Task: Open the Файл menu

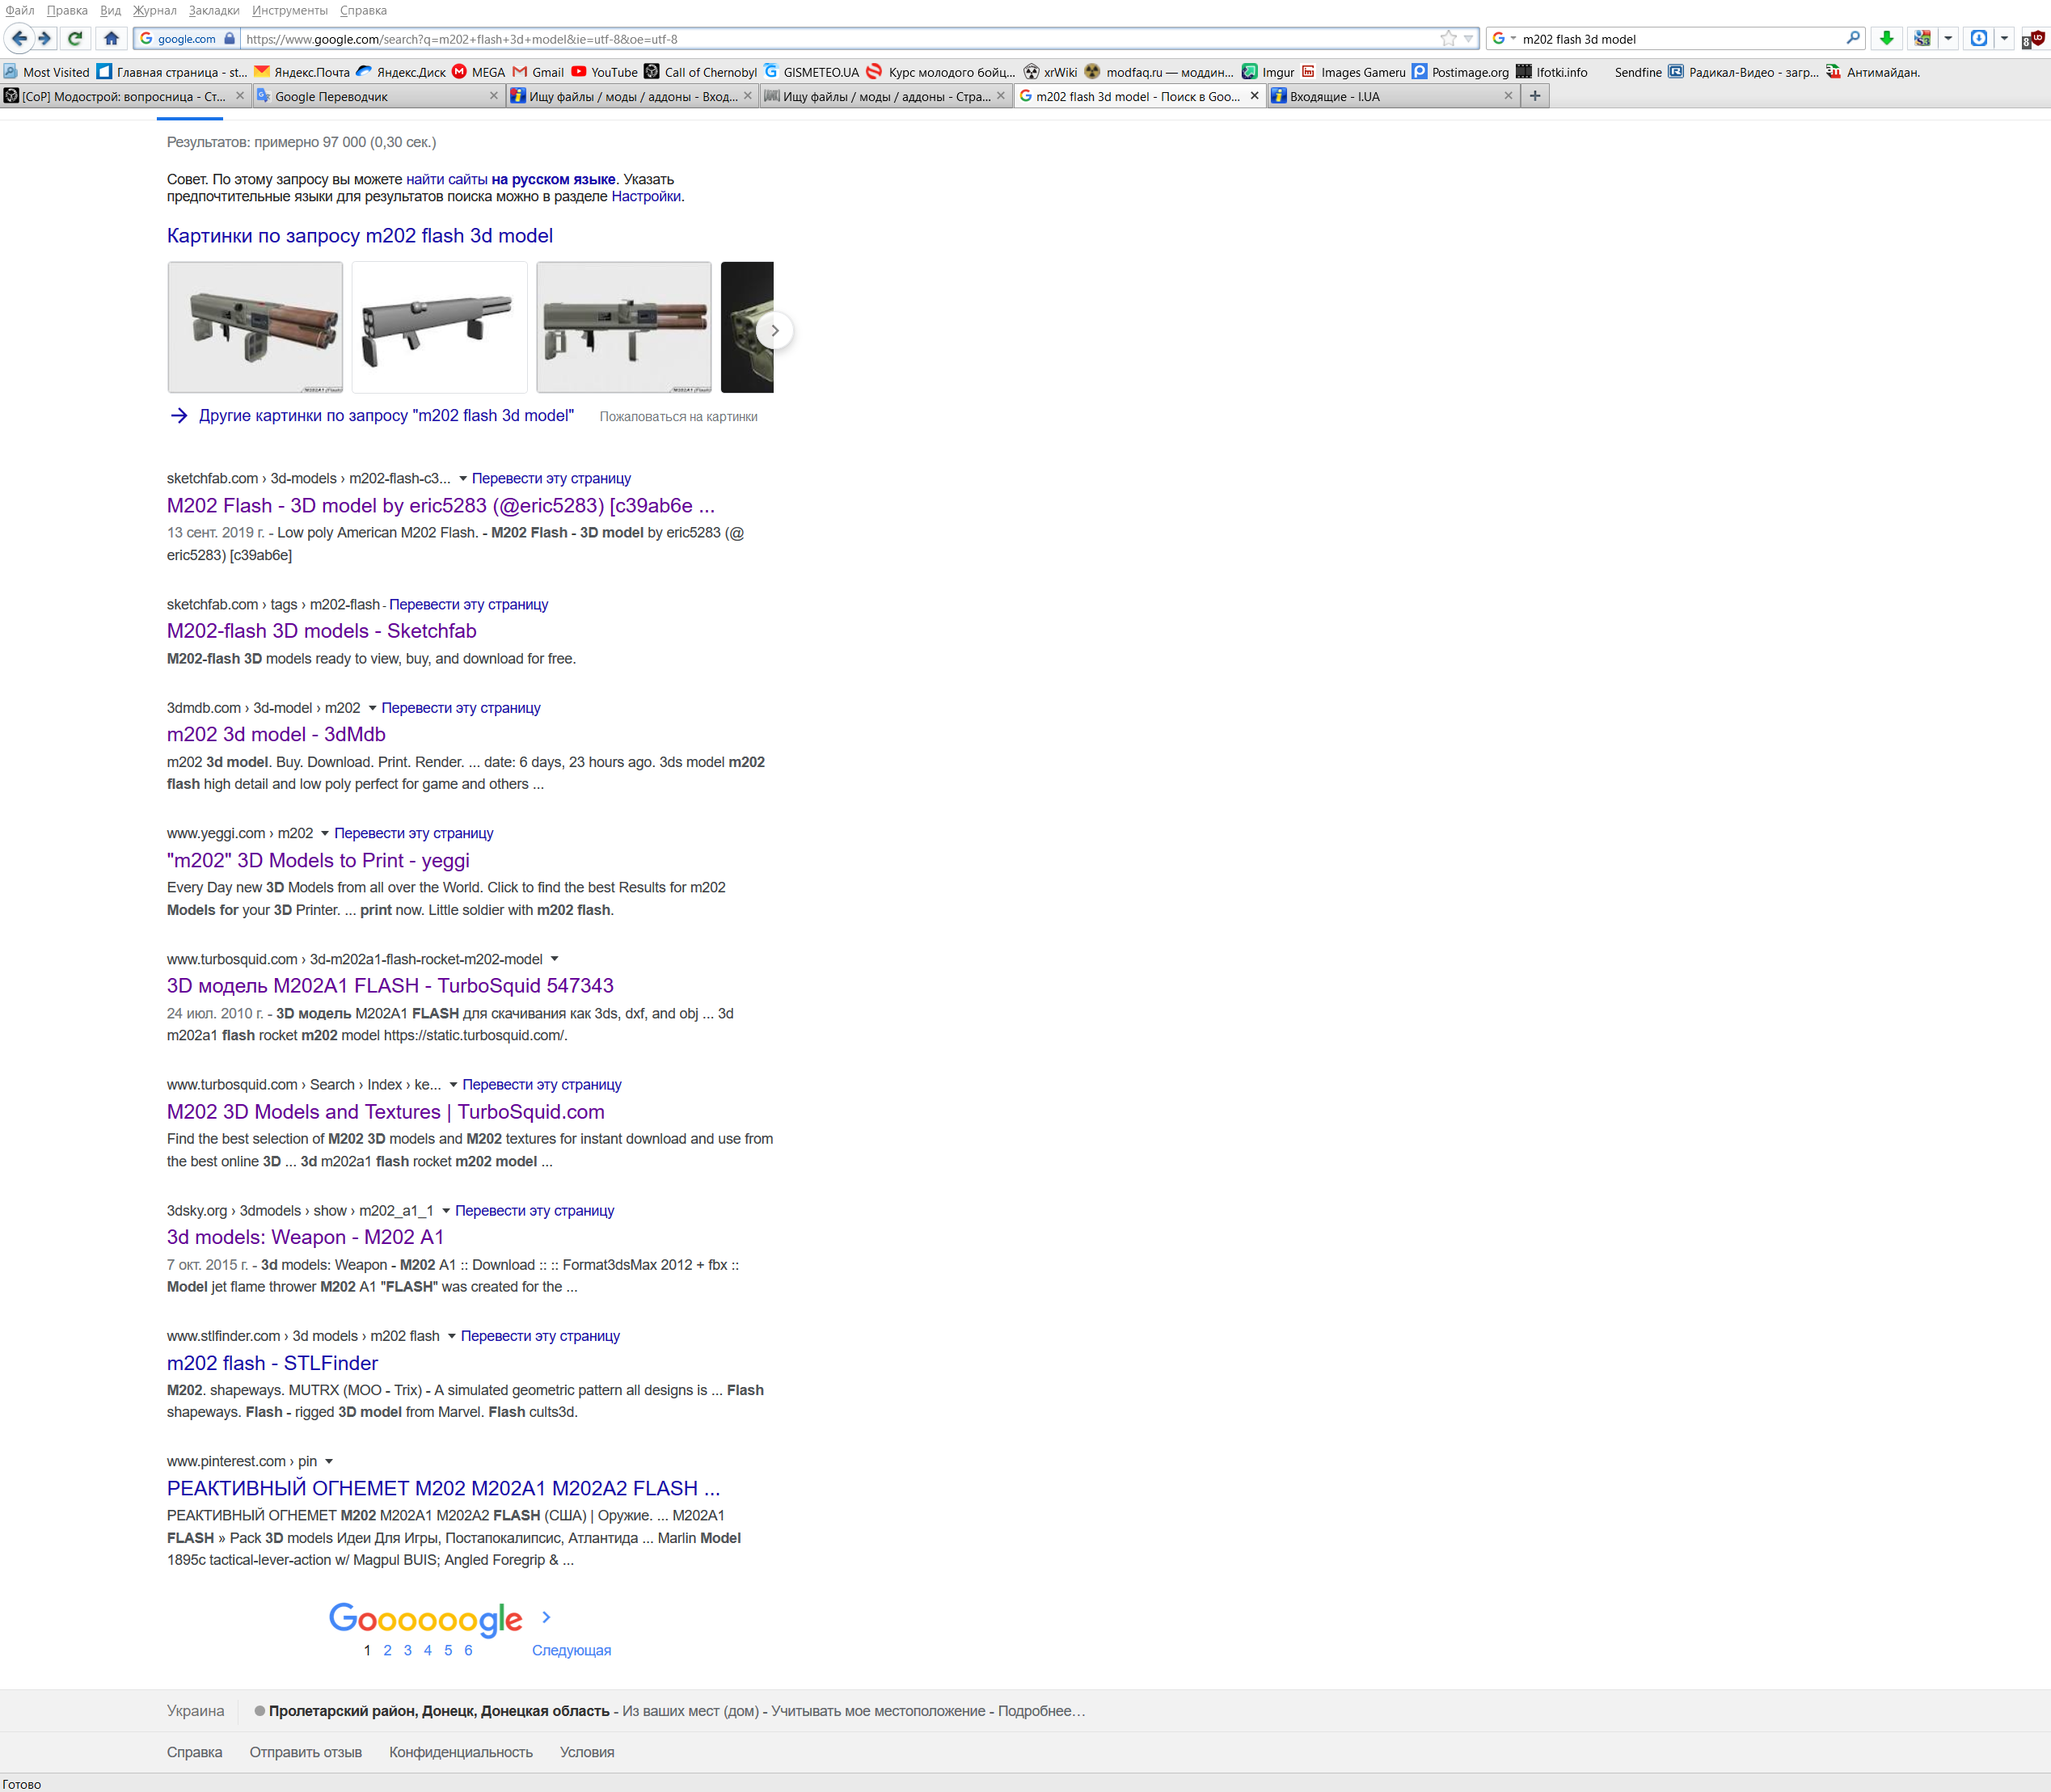Action: 19,10
